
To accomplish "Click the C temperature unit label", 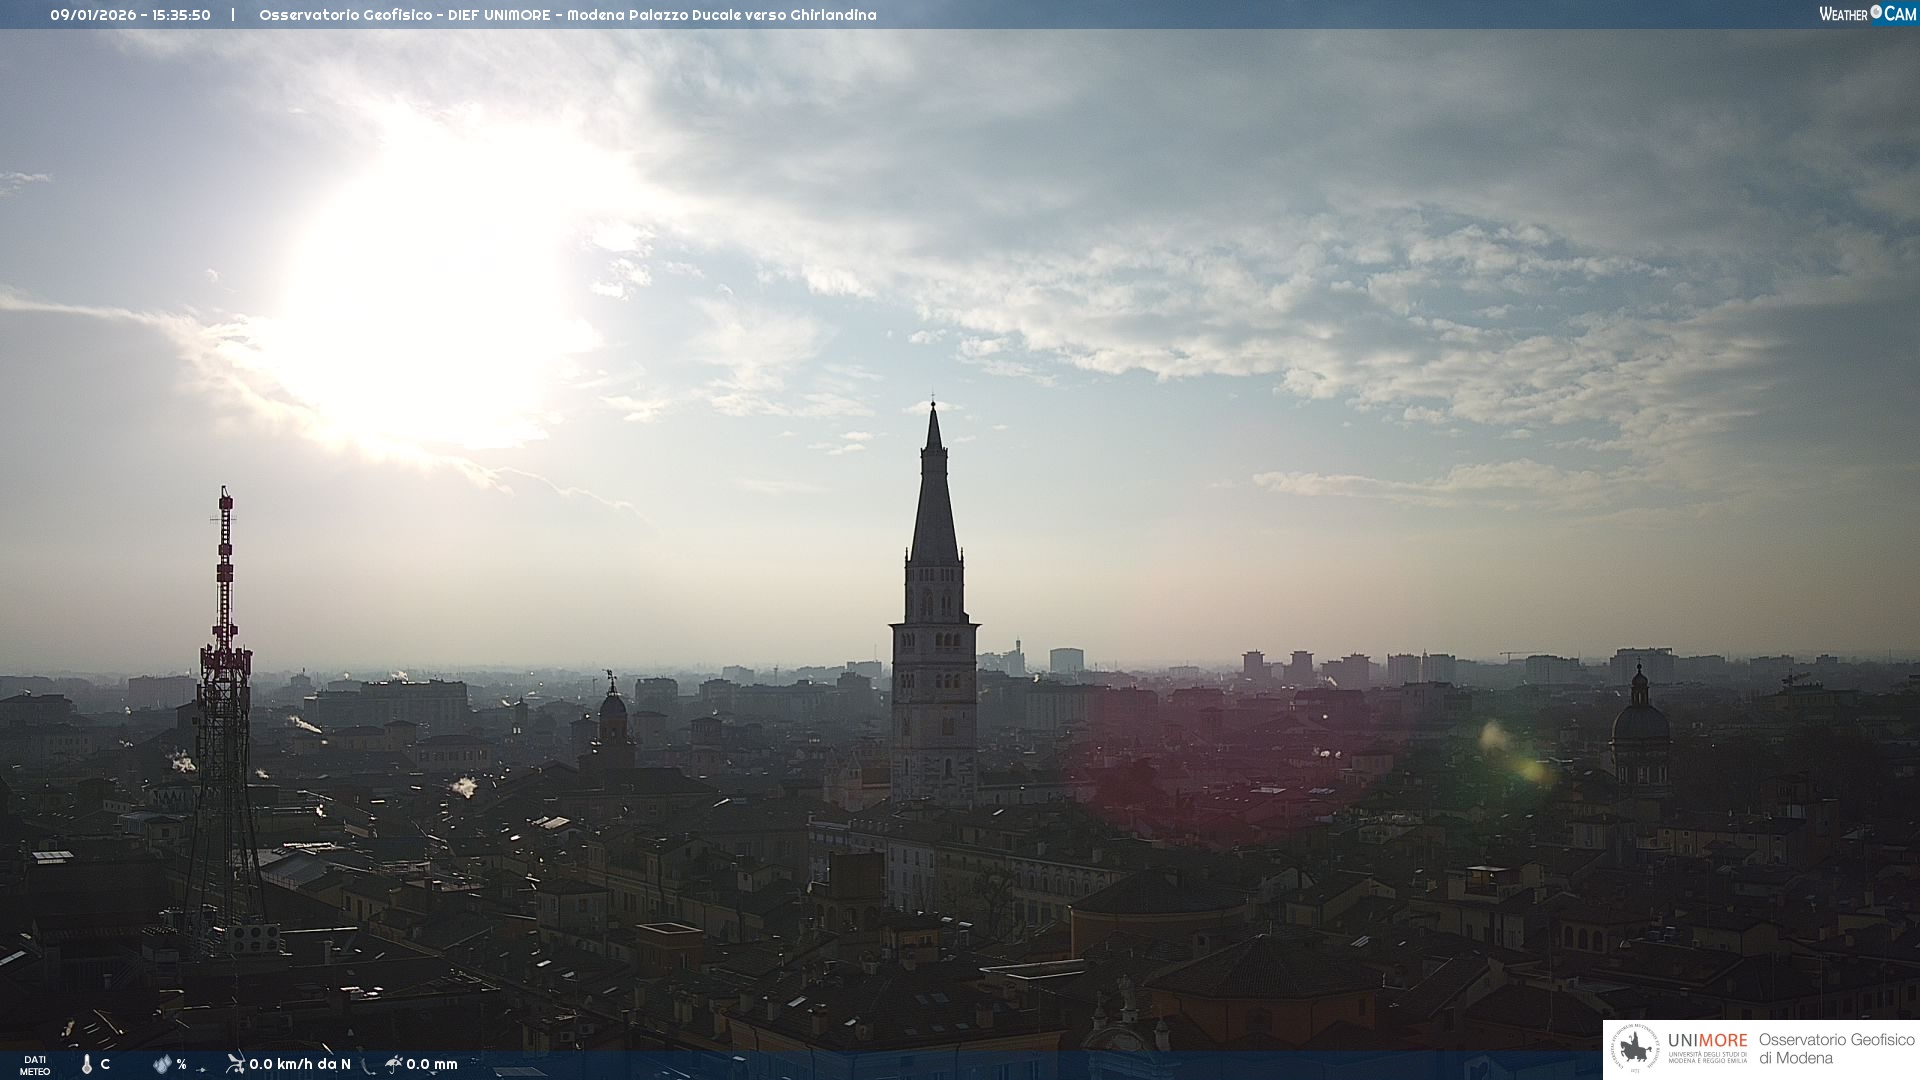I will coord(105,1064).
